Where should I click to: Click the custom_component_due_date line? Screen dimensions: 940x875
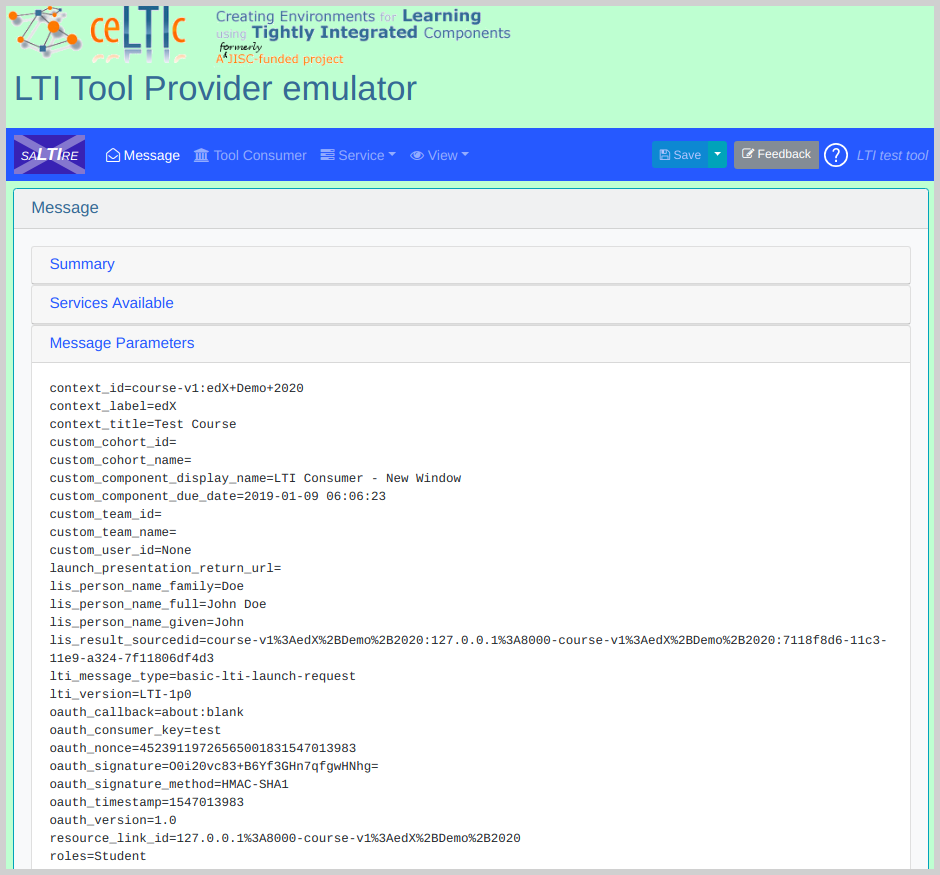218,496
